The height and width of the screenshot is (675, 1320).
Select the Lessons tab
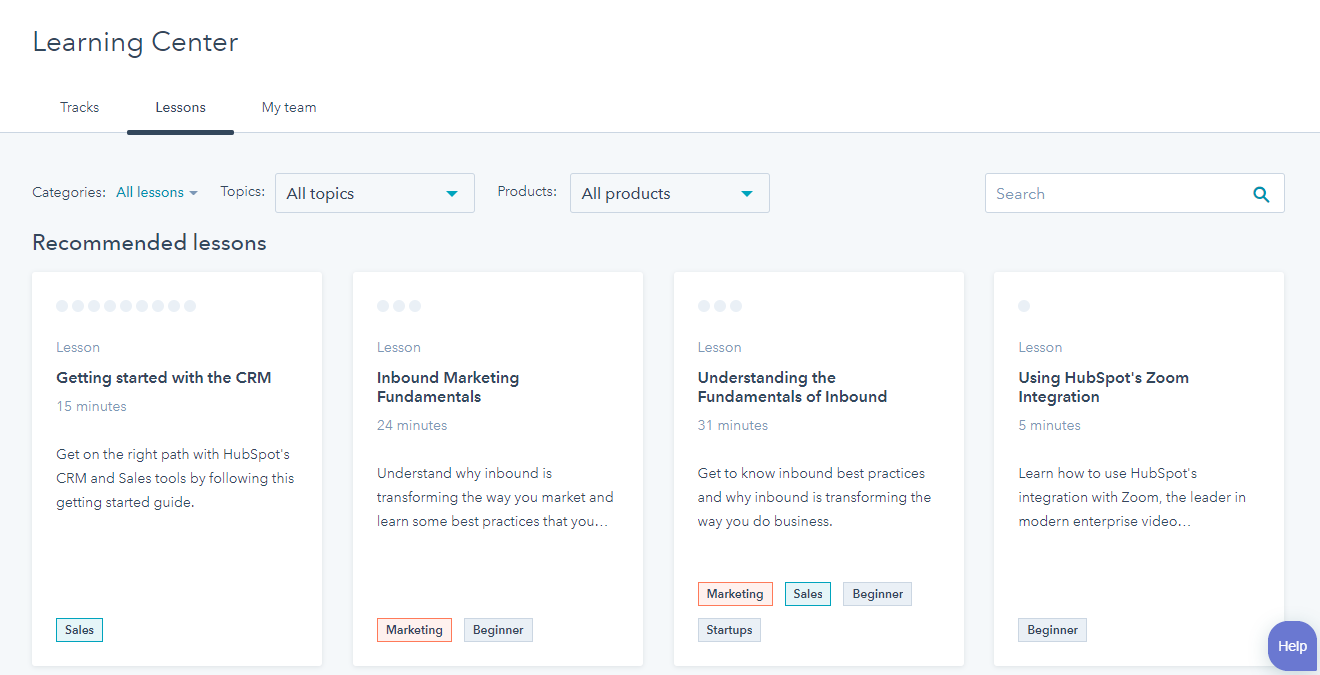pos(180,107)
